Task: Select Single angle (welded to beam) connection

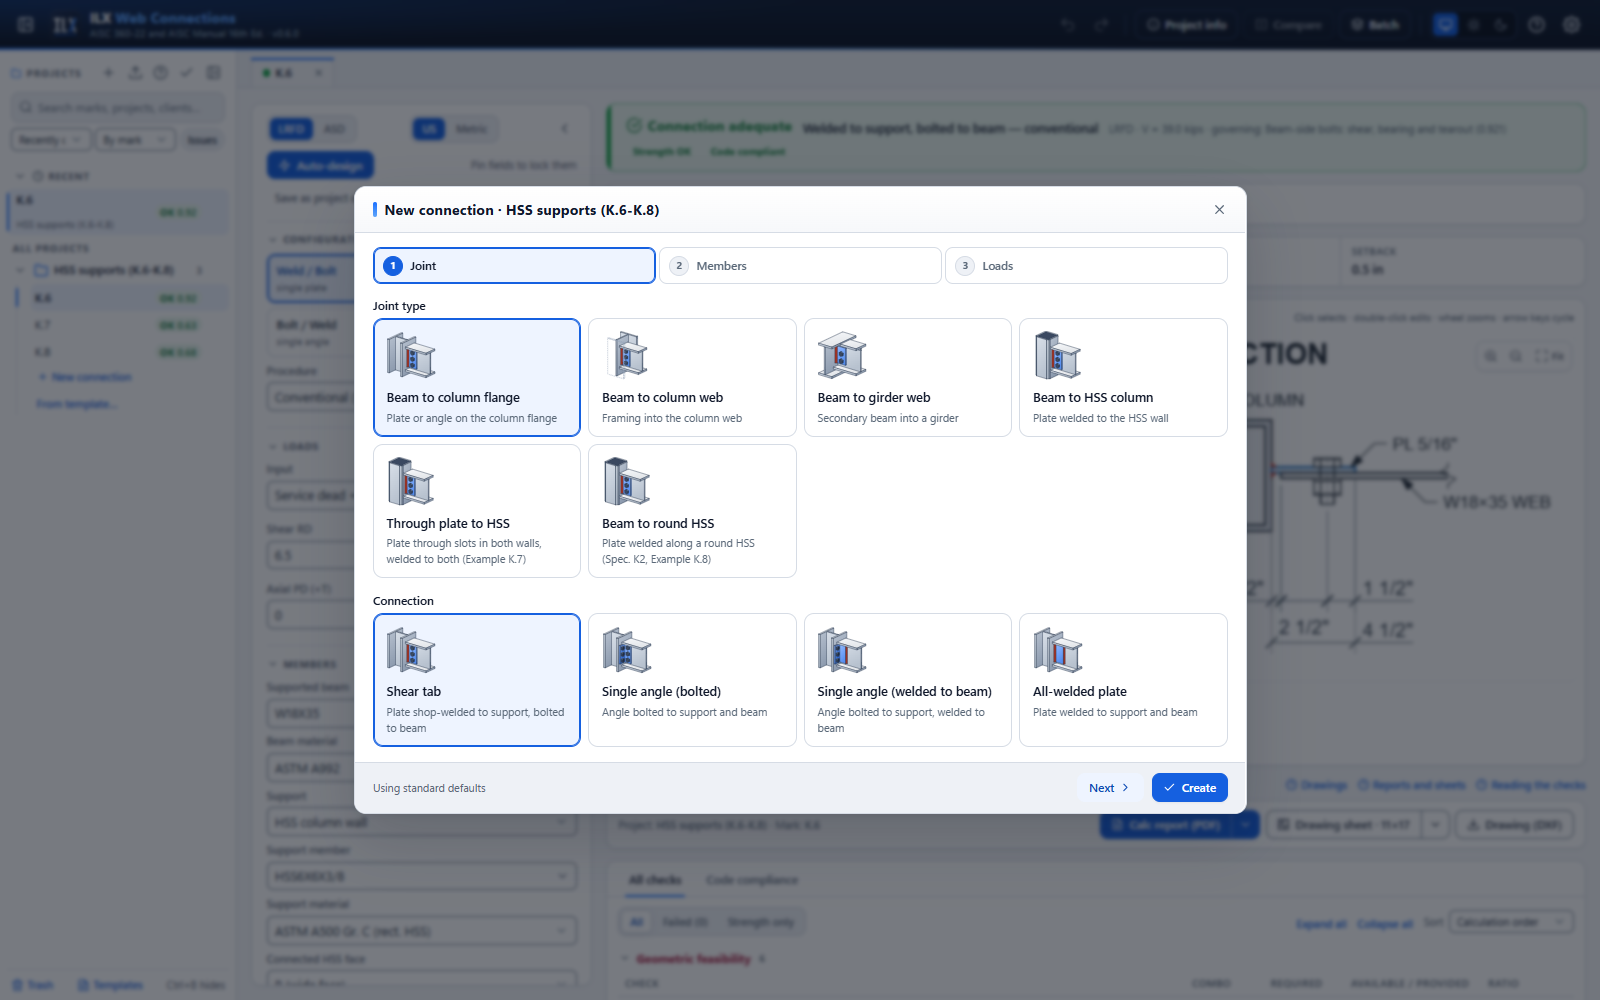Action: point(908,680)
